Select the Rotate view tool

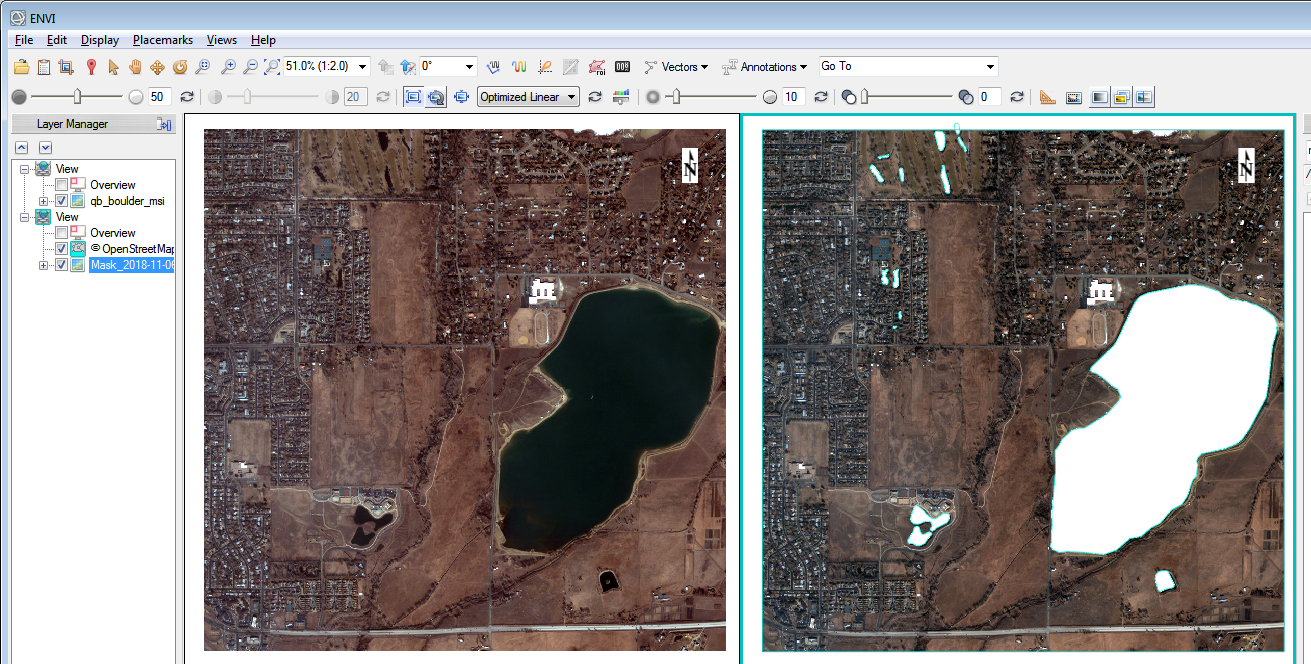[x=180, y=67]
